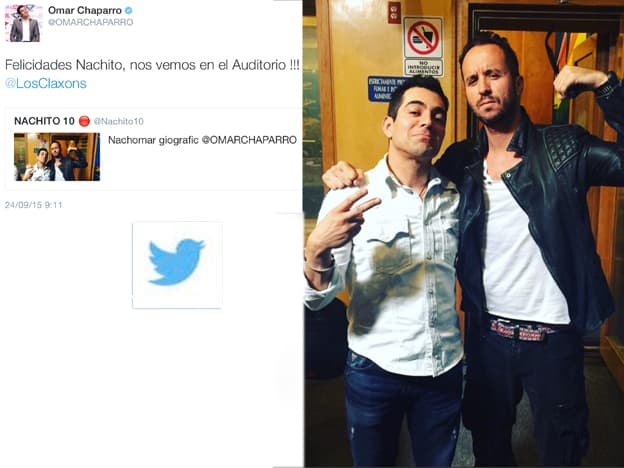This screenshot has height=468, width=624.
Task: Click the tweet timestamp 24/09/15 9:11
Action: coord(33,205)
